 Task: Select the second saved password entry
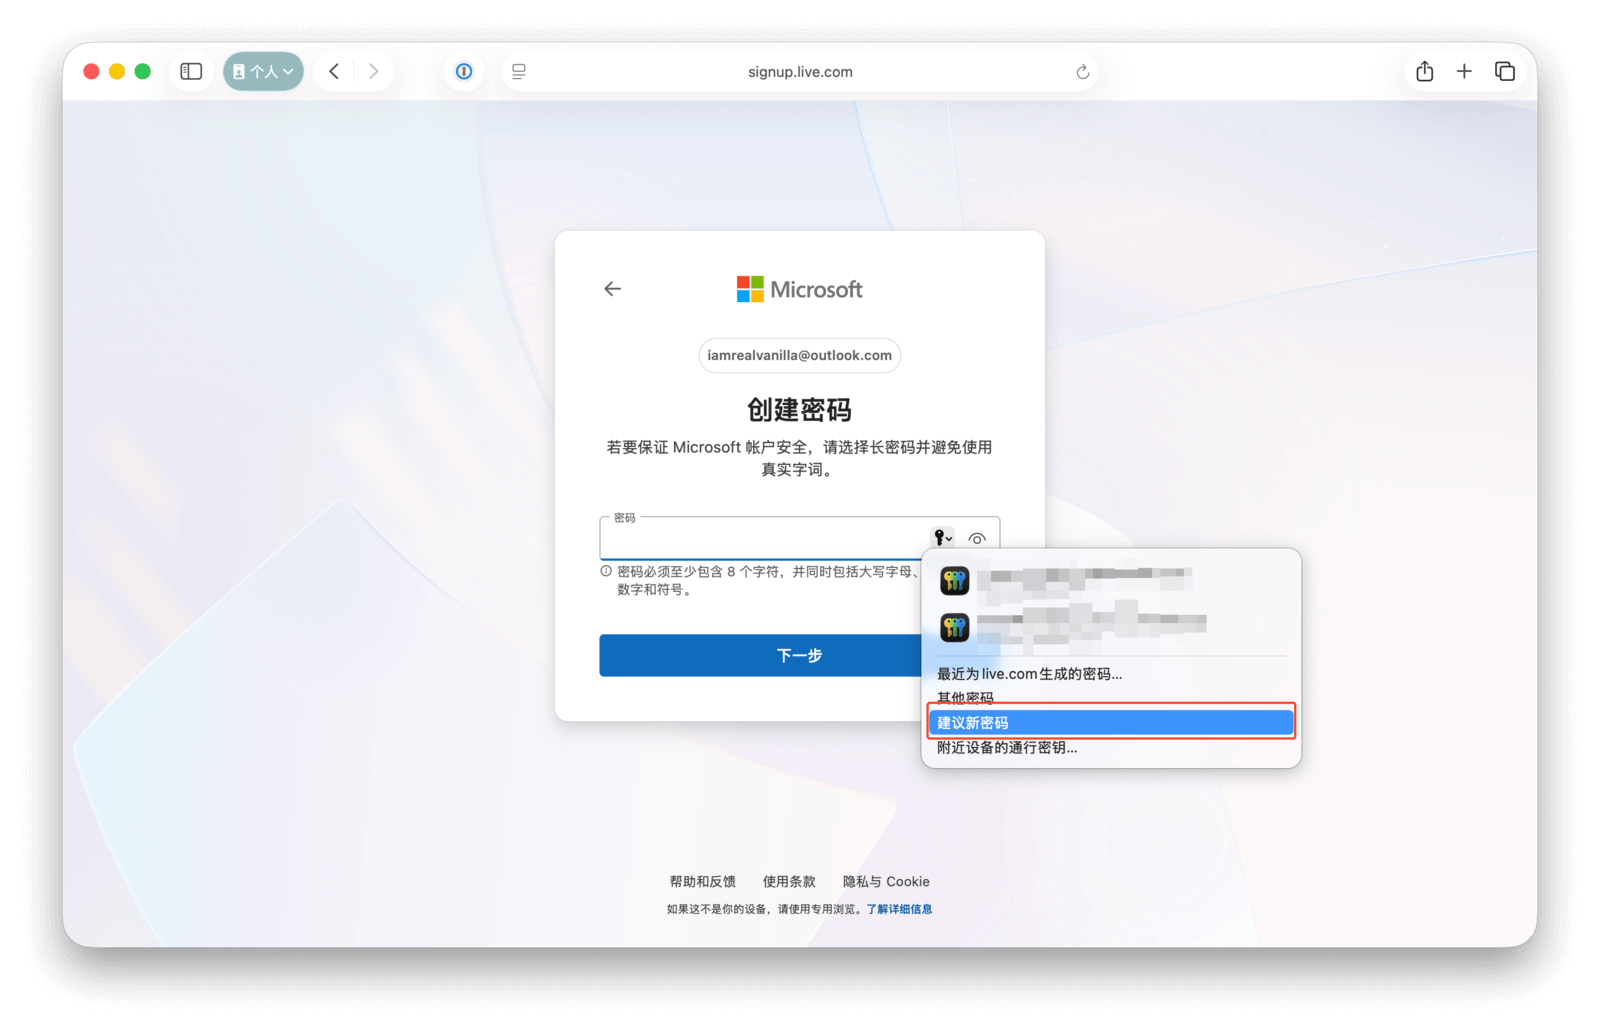pyautogui.click(x=1110, y=626)
